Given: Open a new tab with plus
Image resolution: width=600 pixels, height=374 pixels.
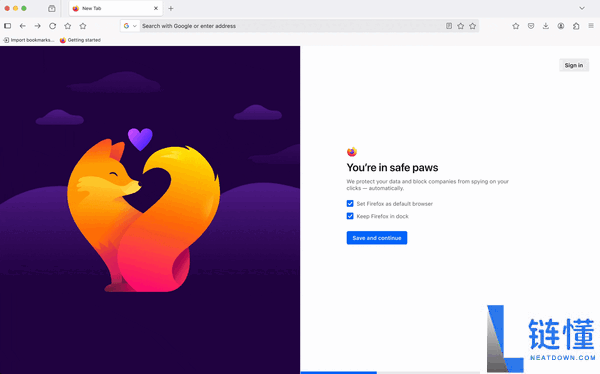Looking at the screenshot, I should tap(171, 8).
